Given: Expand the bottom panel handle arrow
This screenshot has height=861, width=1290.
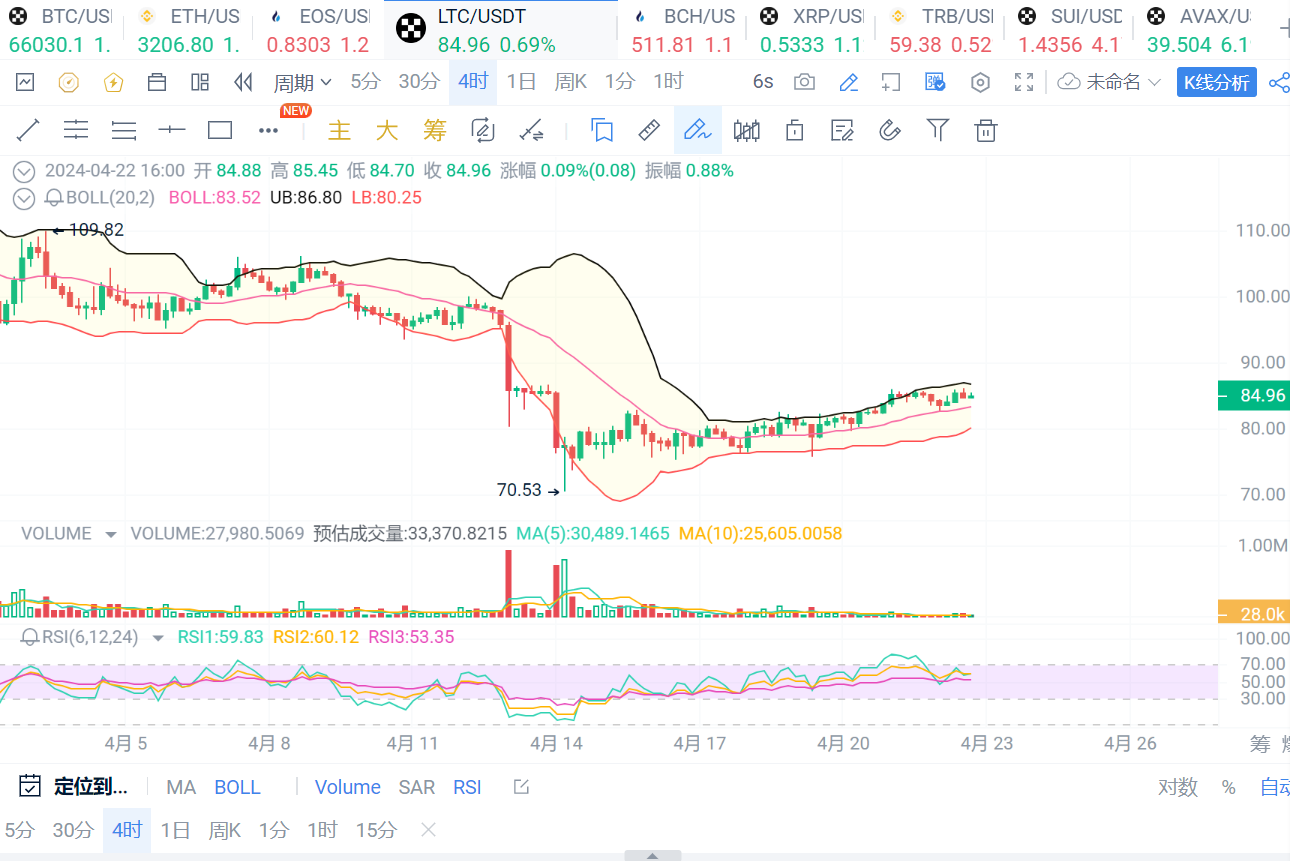Looking at the screenshot, I should [652, 856].
